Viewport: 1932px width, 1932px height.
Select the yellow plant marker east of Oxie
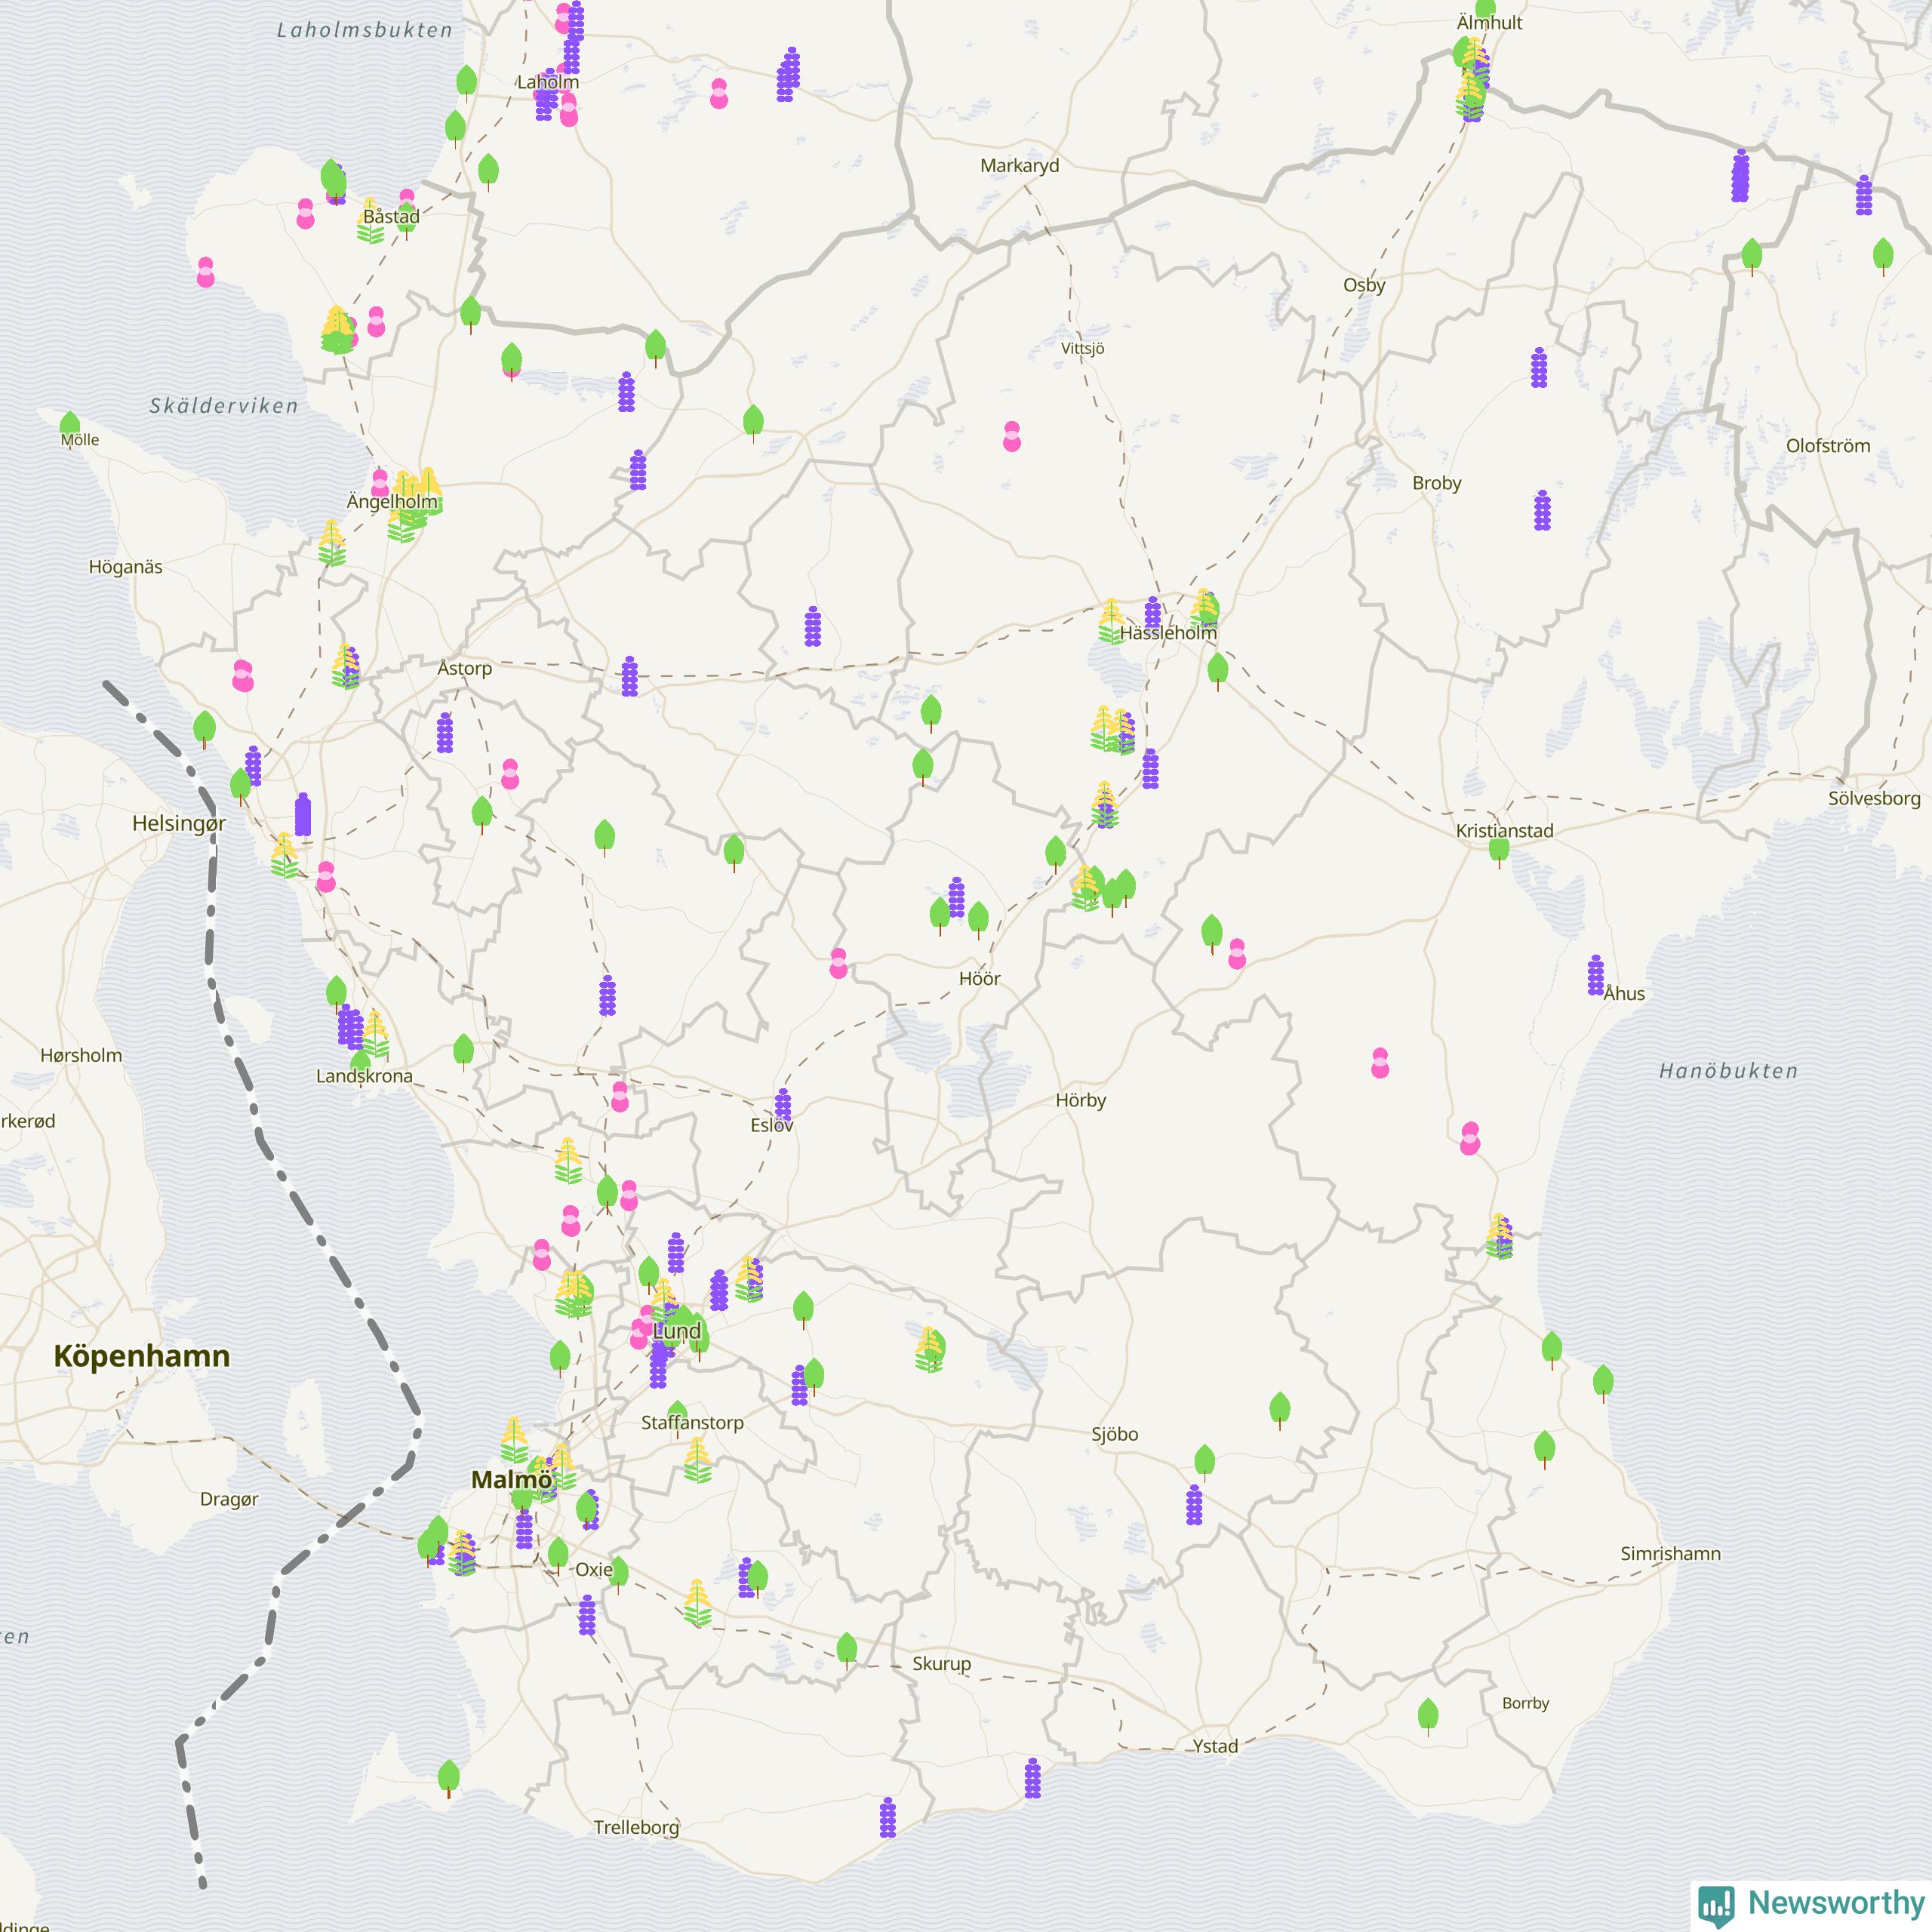point(698,1603)
